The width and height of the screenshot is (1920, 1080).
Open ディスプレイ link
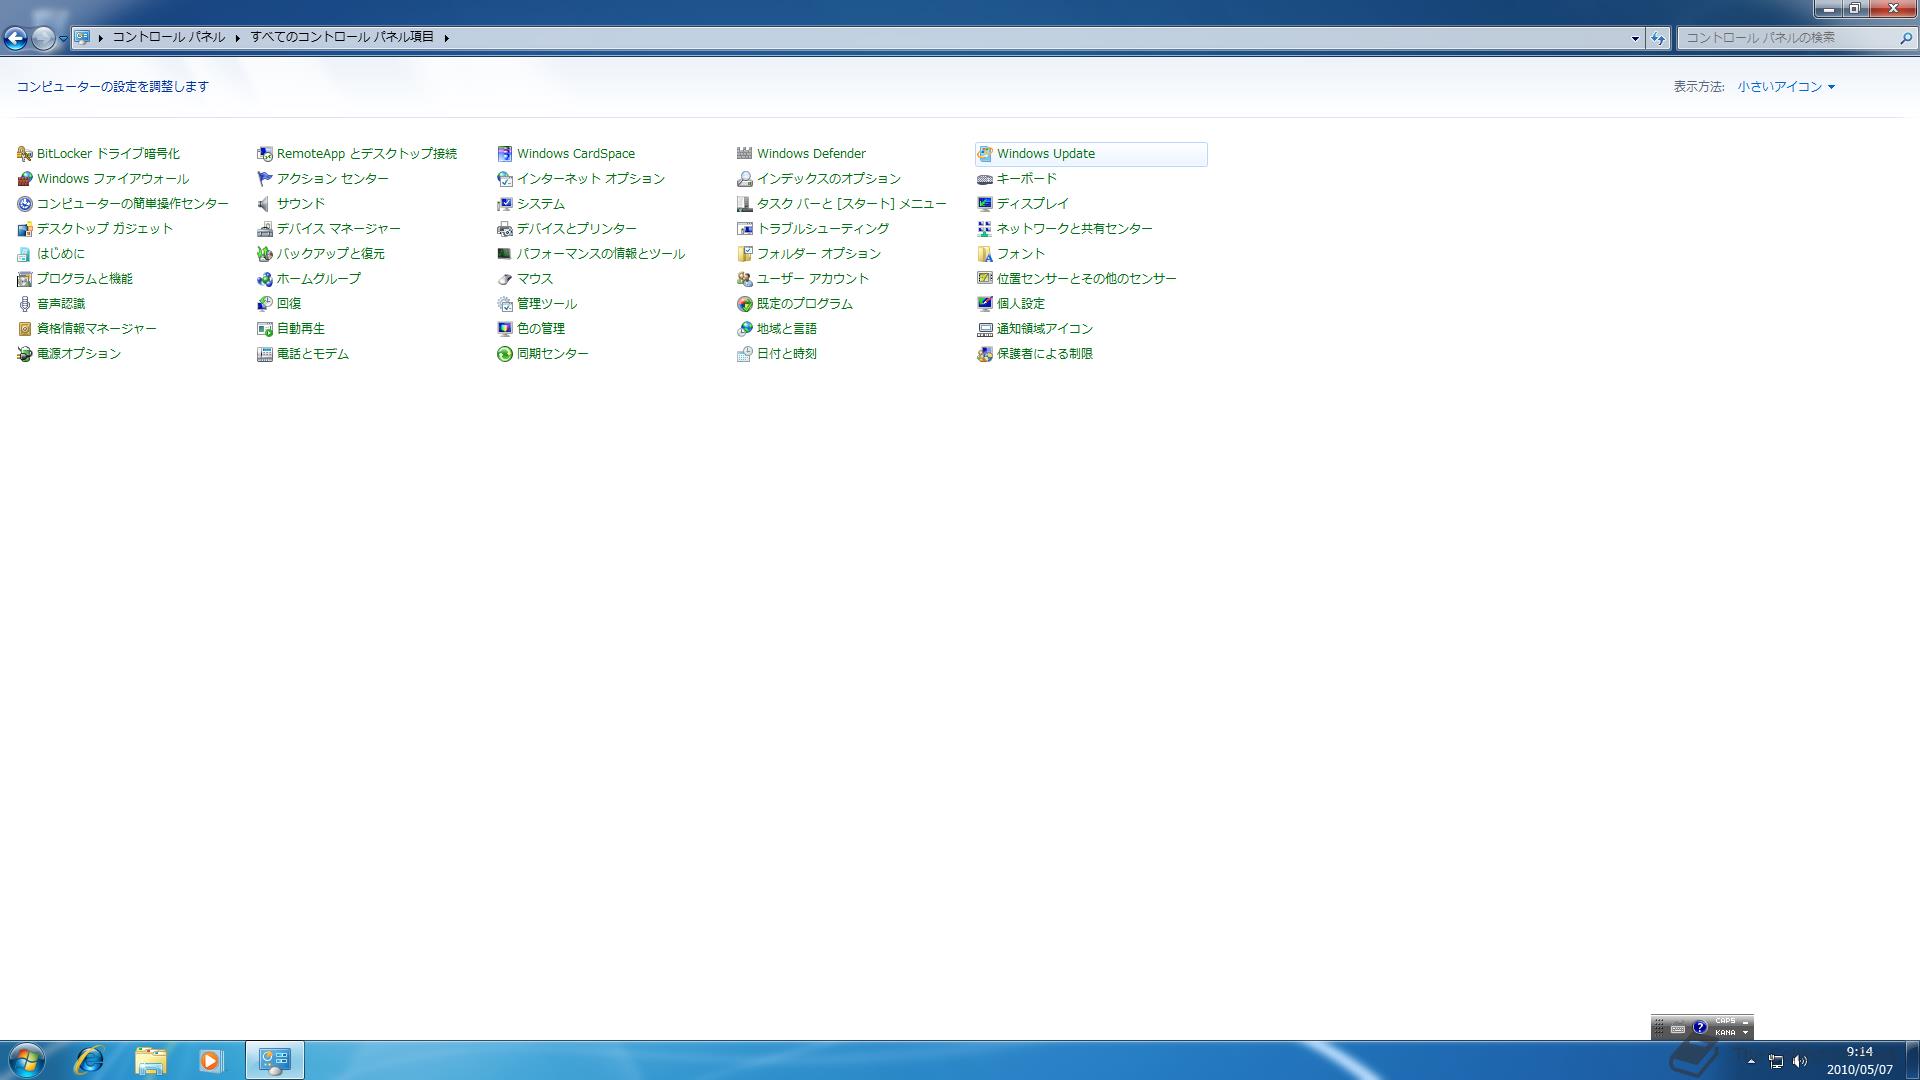[x=1033, y=204]
